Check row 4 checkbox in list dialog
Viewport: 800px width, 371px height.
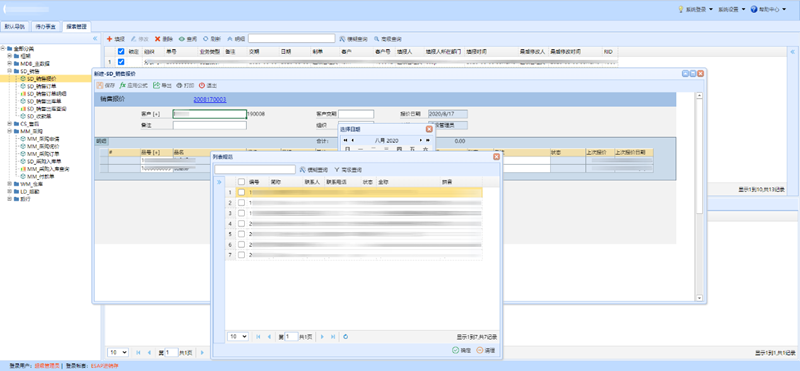click(x=241, y=224)
